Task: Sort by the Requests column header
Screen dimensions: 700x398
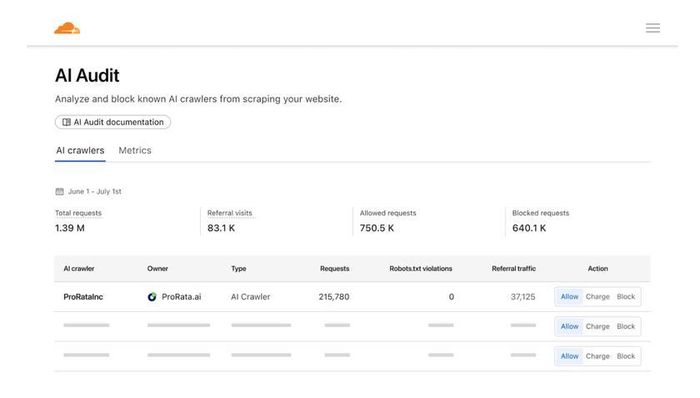Action: tap(335, 269)
